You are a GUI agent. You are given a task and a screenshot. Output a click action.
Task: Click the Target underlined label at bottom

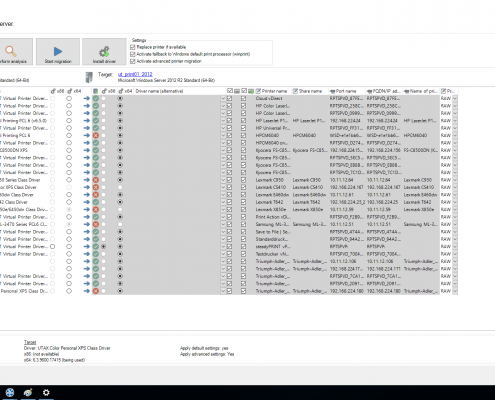click(30, 342)
